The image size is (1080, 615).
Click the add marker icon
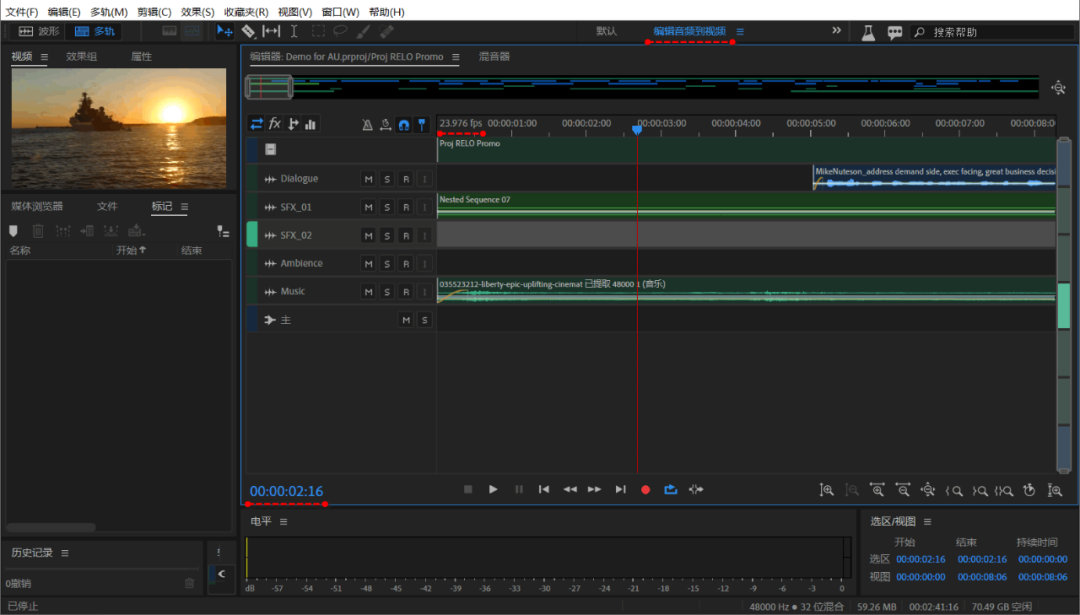[13, 231]
